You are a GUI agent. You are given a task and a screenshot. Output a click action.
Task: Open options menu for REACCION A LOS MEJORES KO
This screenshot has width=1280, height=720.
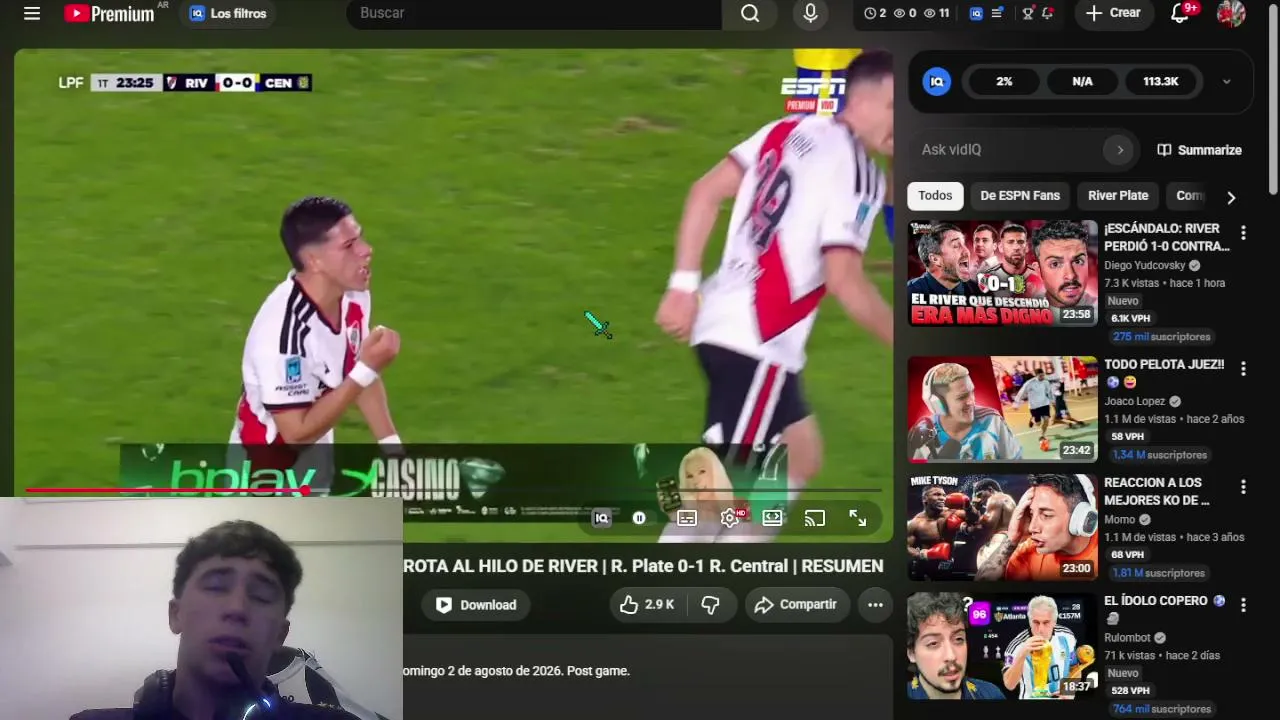pyautogui.click(x=1243, y=487)
